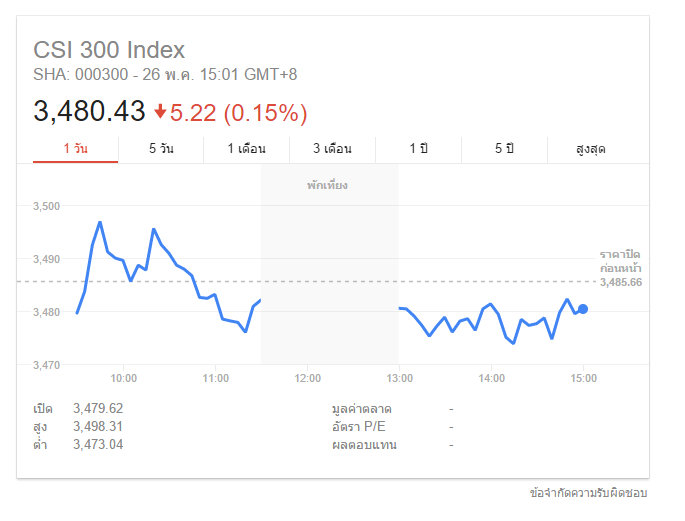Open the สูงสุด maximum range tab
This screenshot has width=685, height=521.
click(x=591, y=149)
